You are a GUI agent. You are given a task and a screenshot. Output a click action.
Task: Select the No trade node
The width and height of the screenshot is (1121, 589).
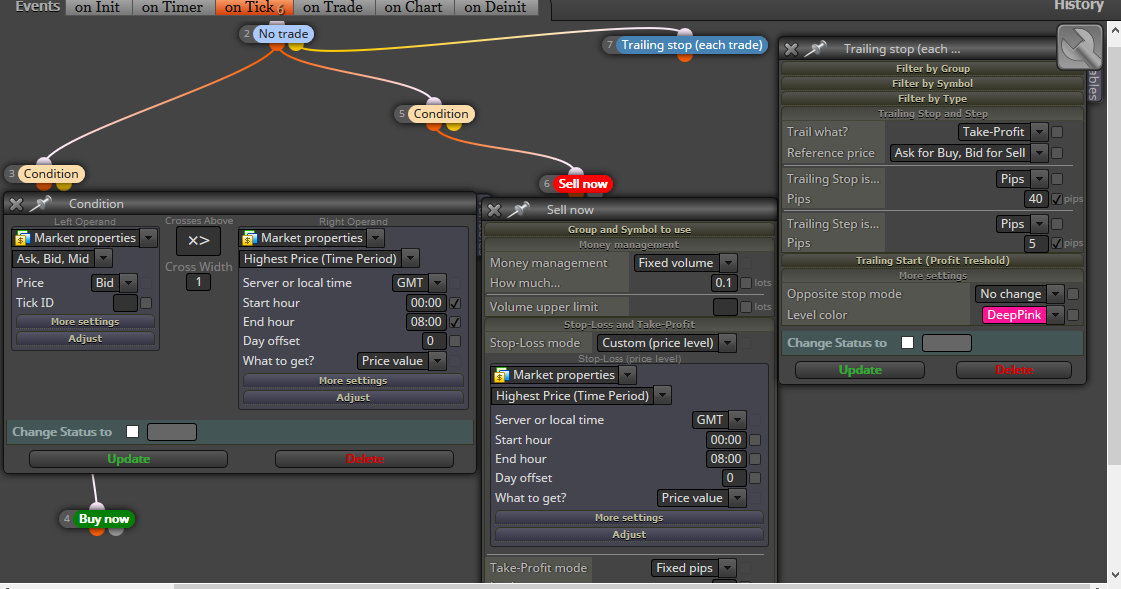[x=283, y=34]
